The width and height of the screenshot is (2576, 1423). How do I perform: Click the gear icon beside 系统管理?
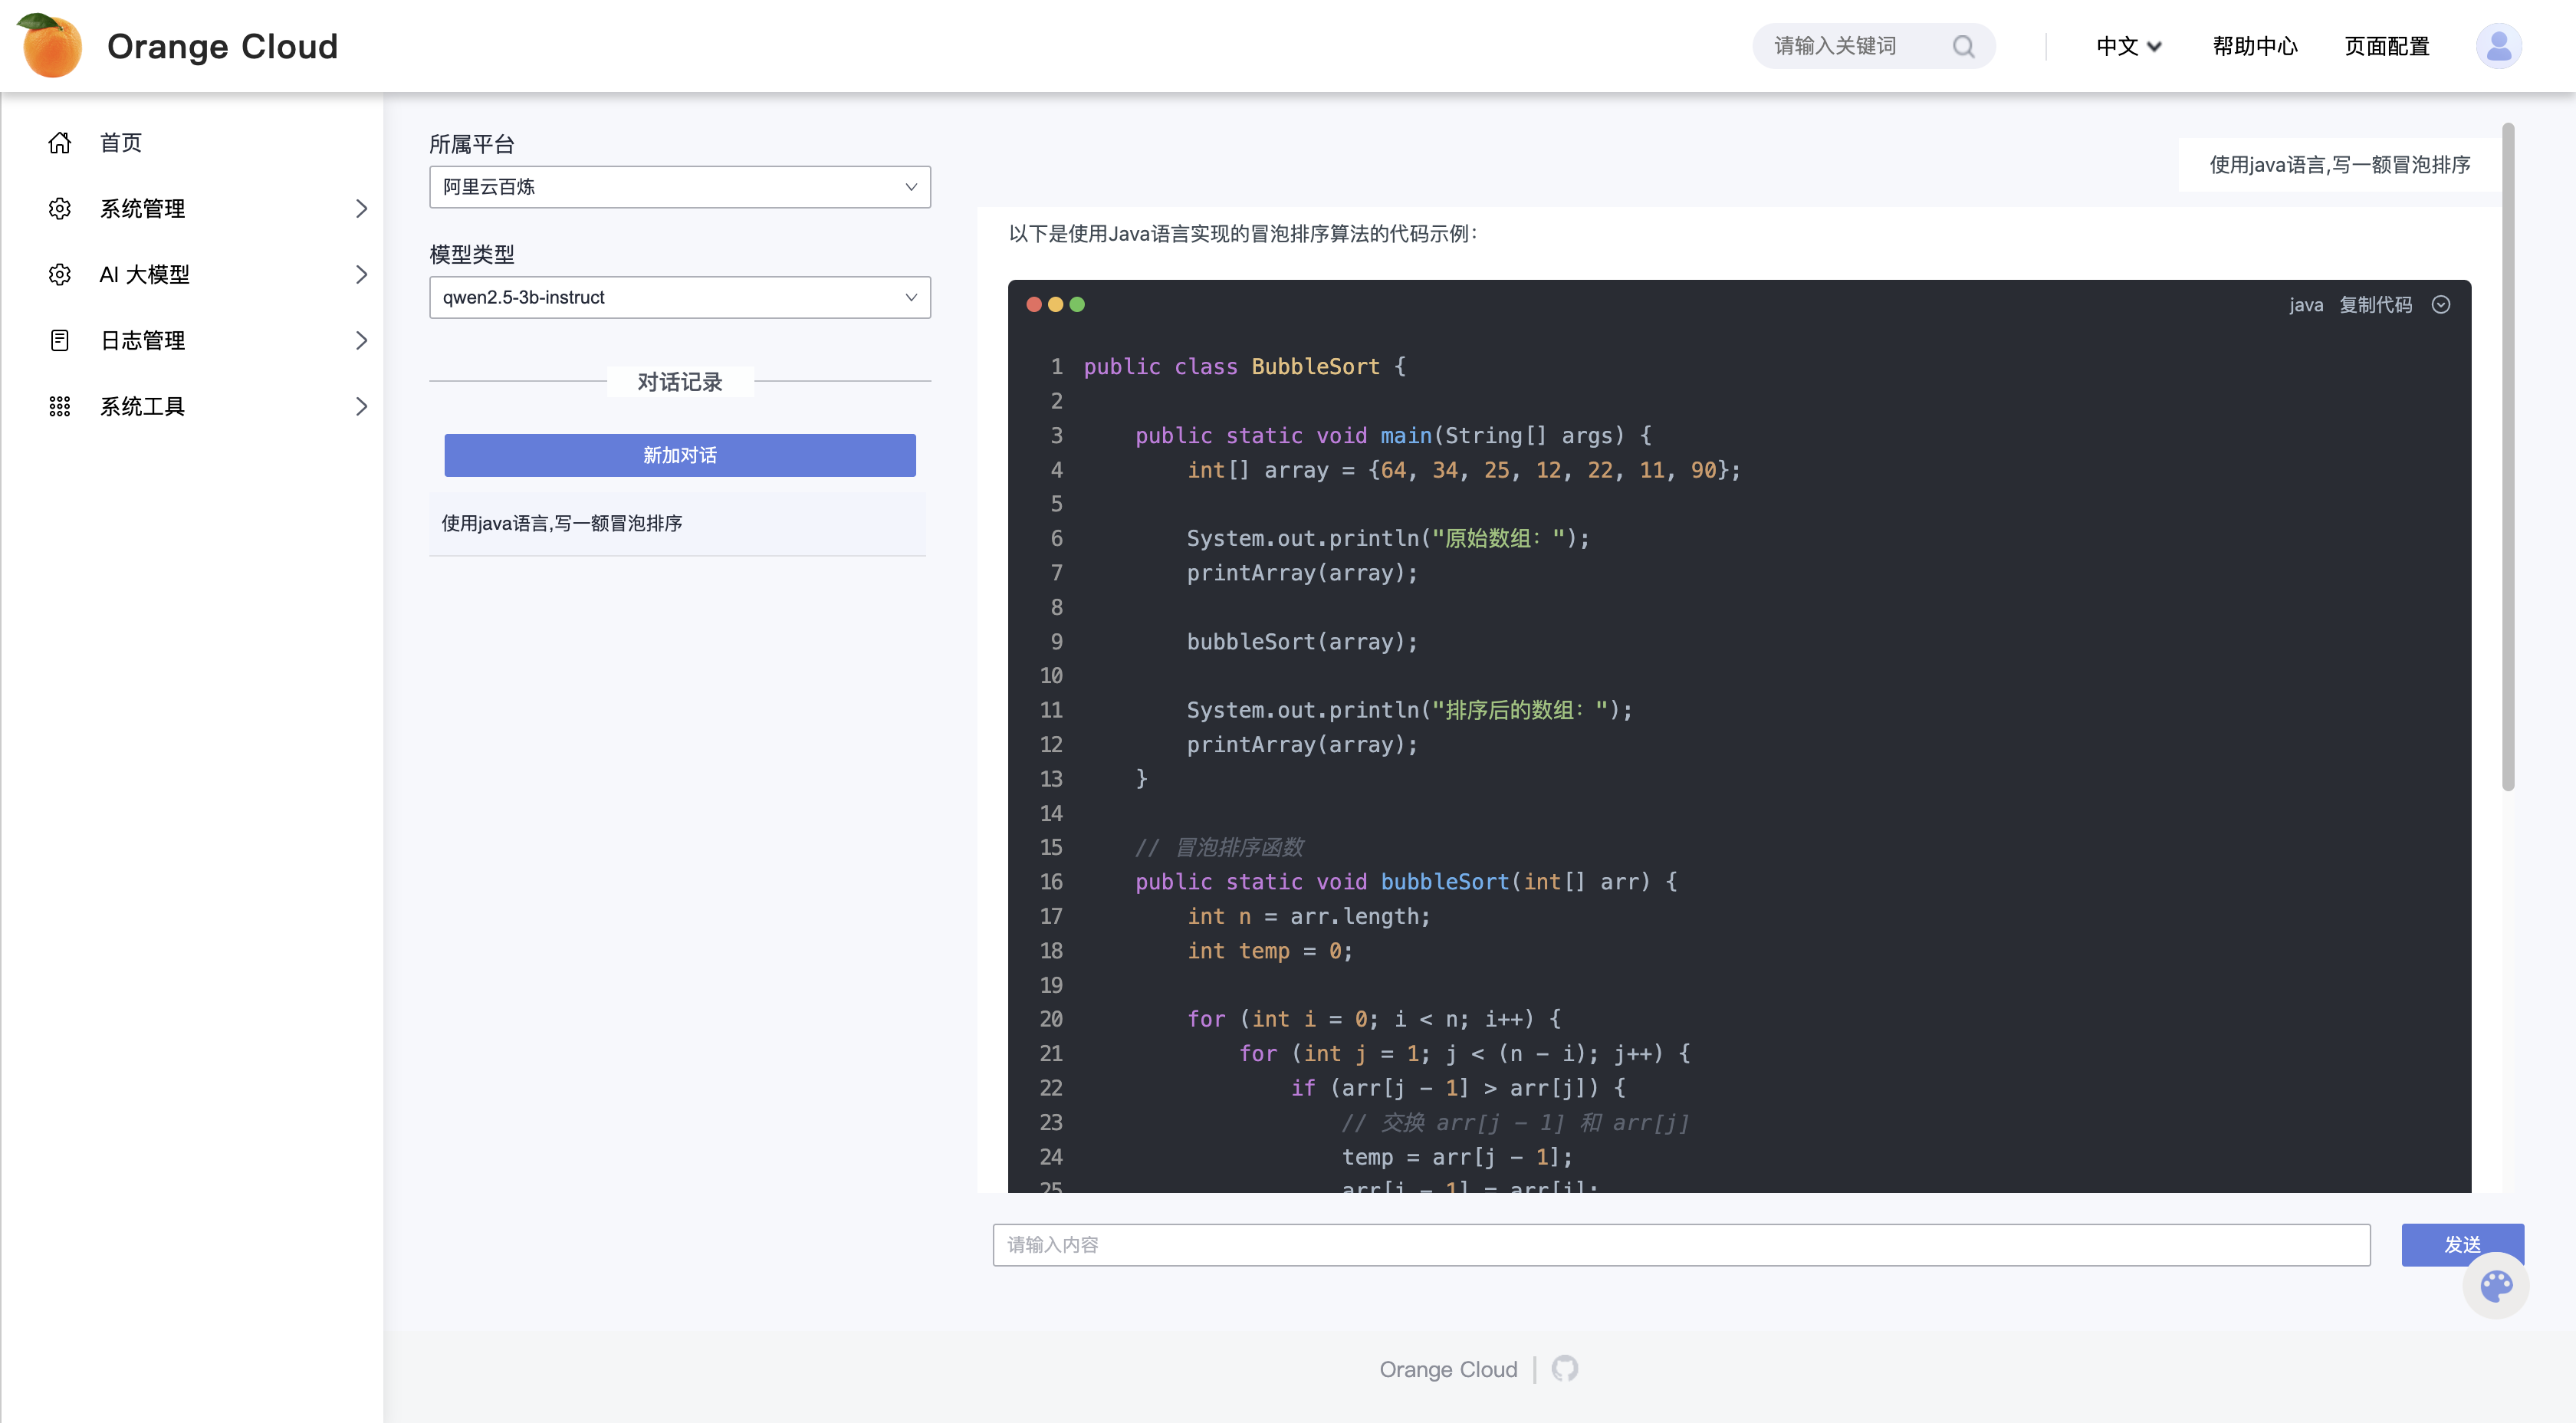tap(60, 209)
